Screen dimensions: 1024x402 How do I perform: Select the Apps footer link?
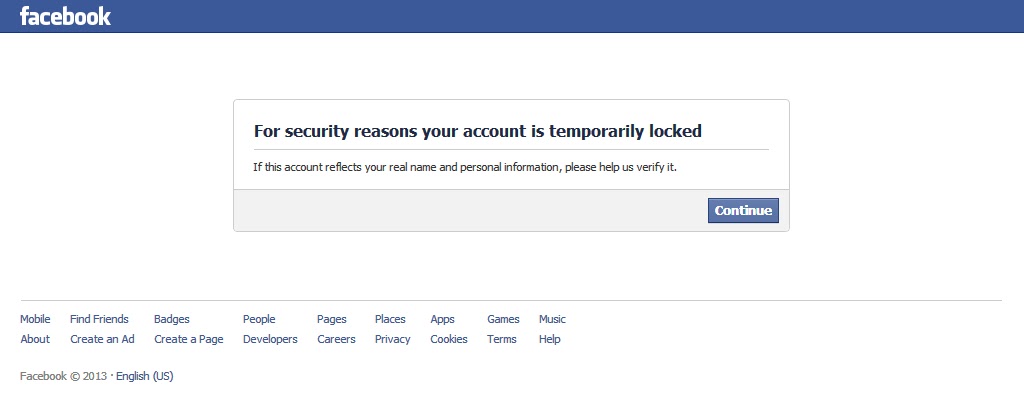(x=442, y=319)
